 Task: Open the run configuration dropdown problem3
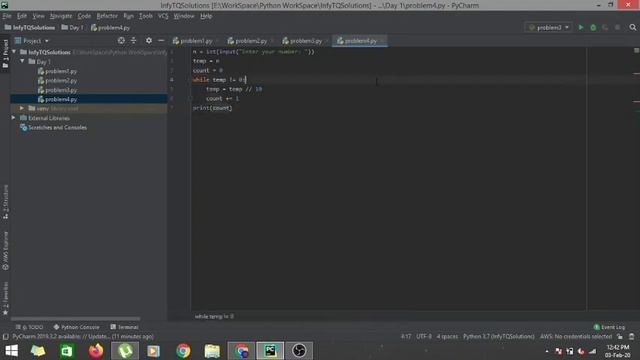coord(549,27)
